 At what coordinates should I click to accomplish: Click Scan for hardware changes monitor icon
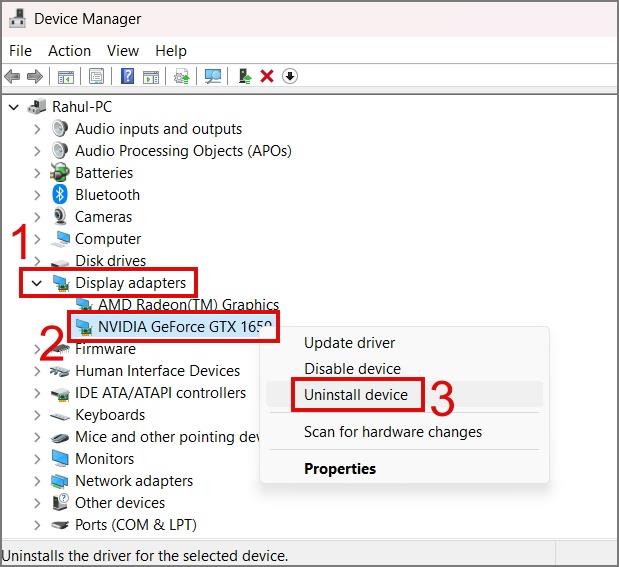213,76
